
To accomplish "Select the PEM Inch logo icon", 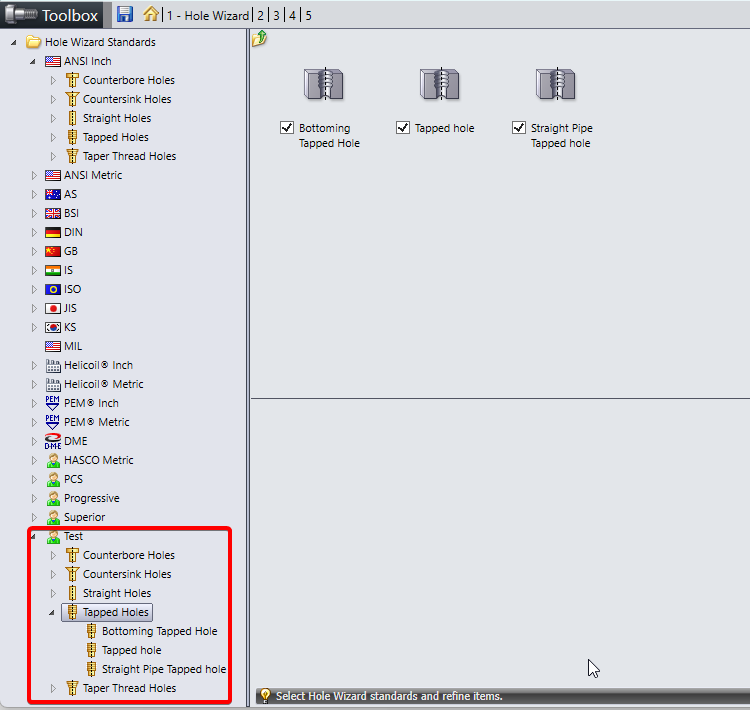I will [52, 403].
